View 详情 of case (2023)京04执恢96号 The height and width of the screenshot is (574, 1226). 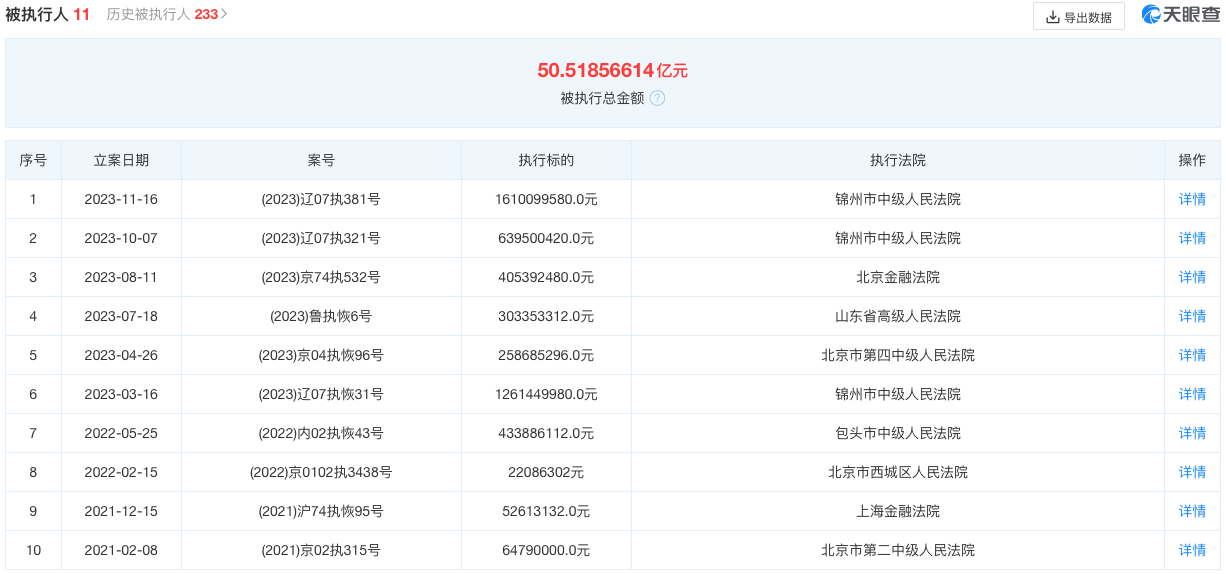click(x=1192, y=355)
